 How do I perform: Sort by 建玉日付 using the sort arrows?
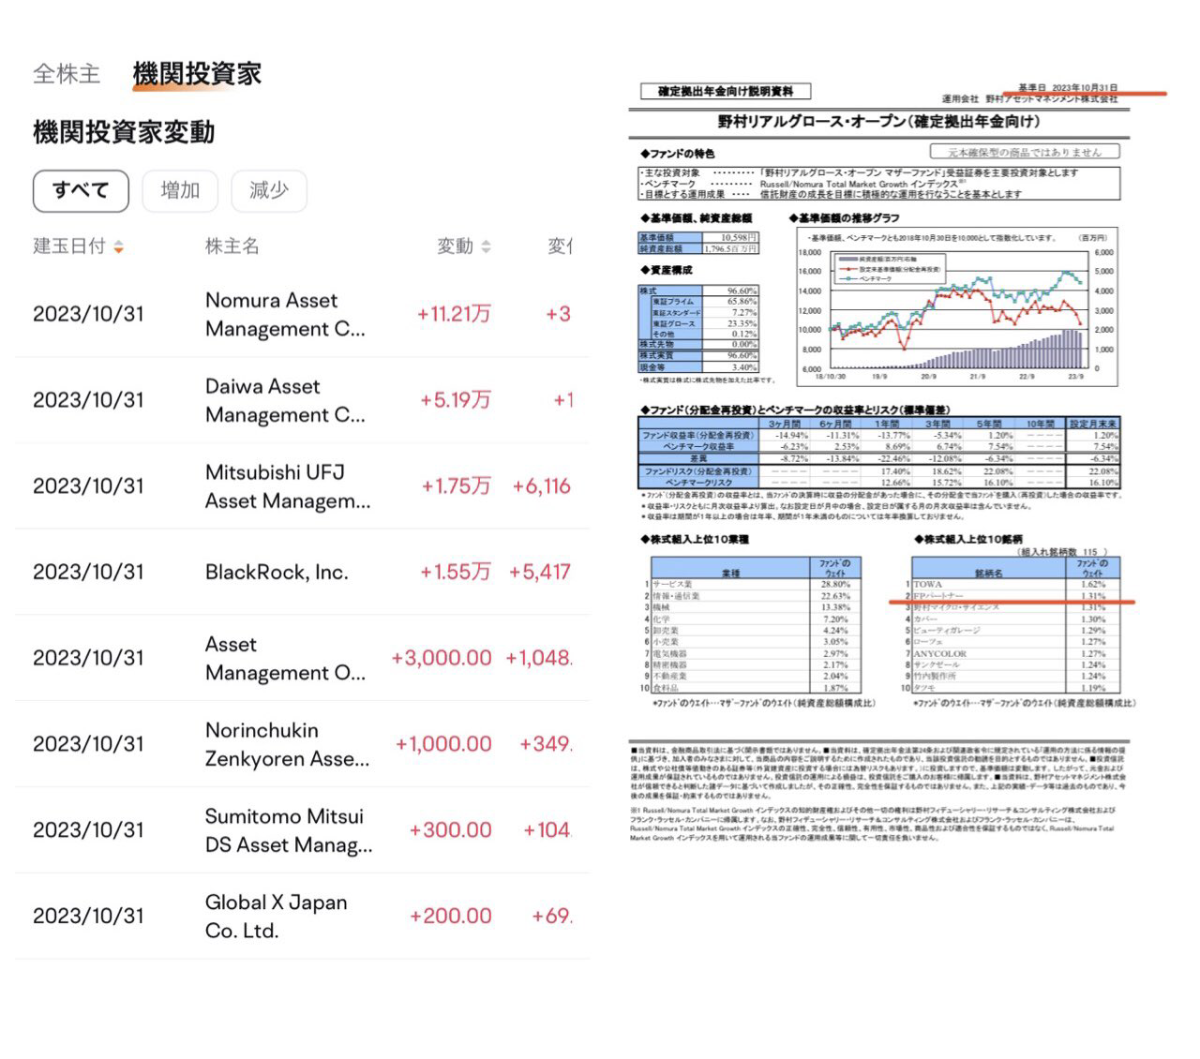coord(119,247)
